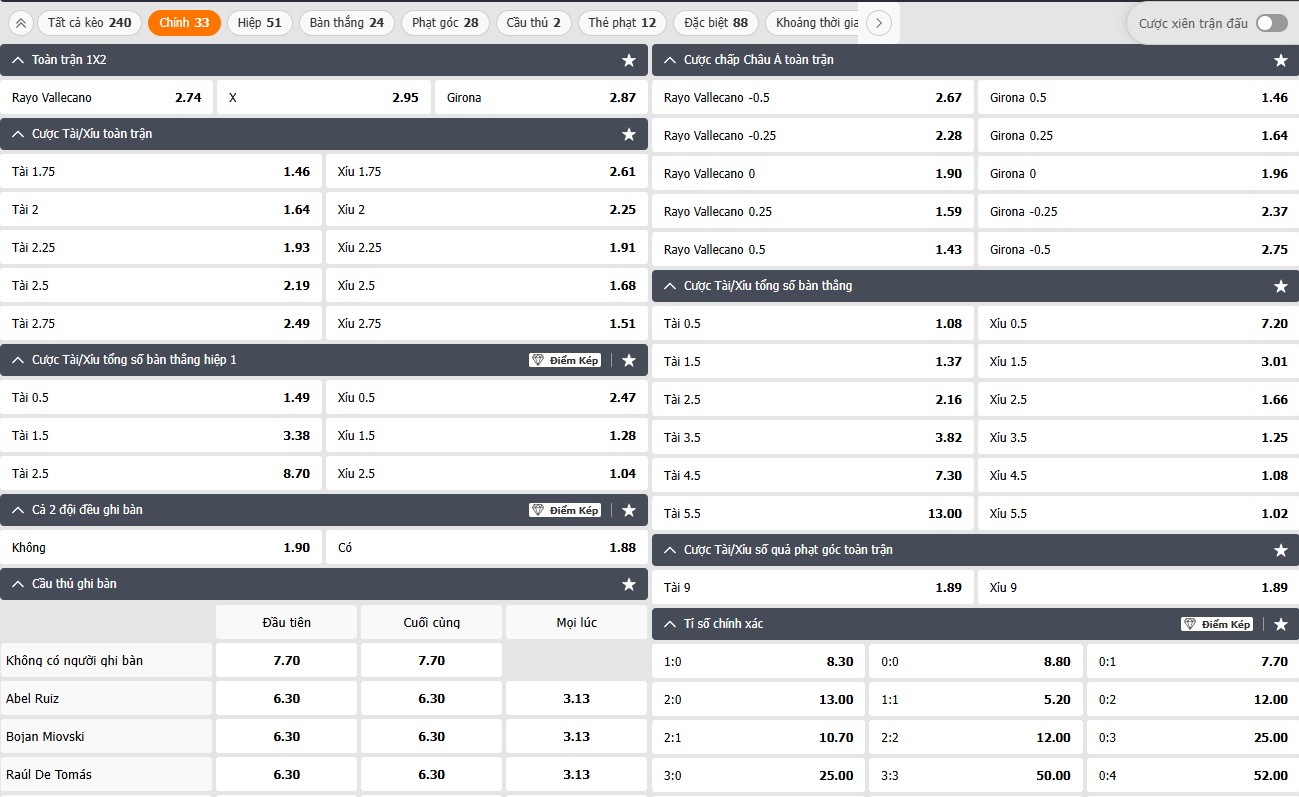Open the Tất cả kèo 240 tab

(90, 23)
